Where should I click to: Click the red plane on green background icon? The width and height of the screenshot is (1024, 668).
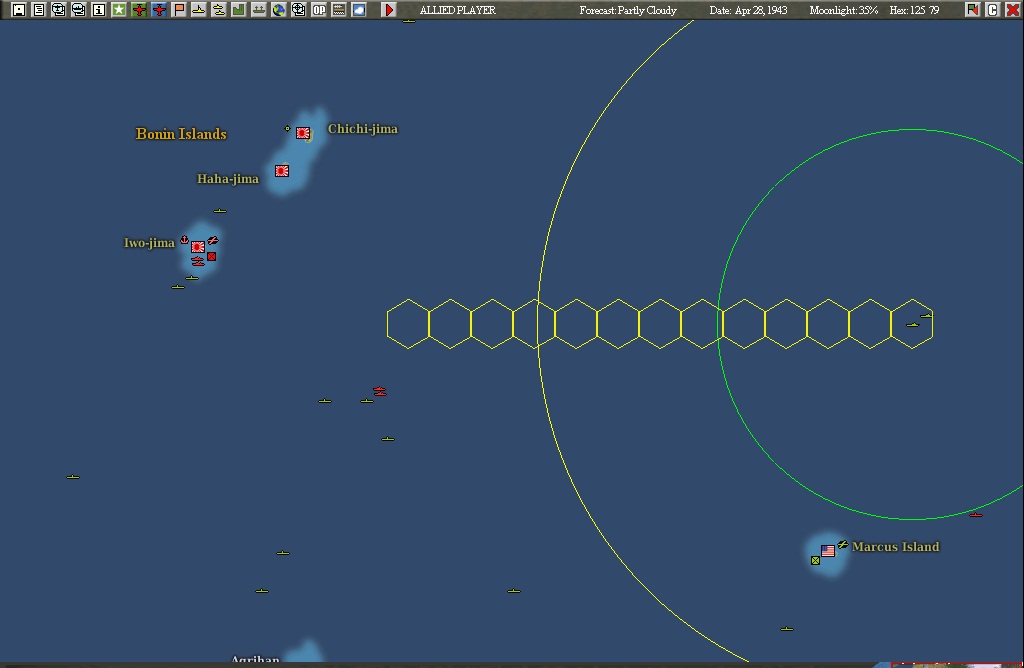pyautogui.click(x=138, y=10)
